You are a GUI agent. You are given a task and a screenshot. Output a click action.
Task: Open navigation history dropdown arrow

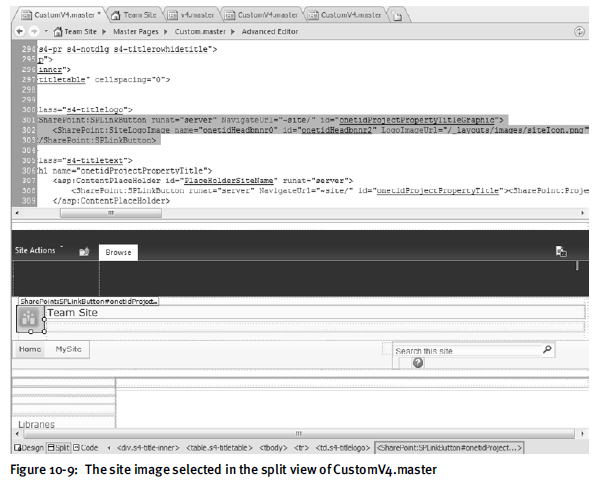tap(46, 31)
